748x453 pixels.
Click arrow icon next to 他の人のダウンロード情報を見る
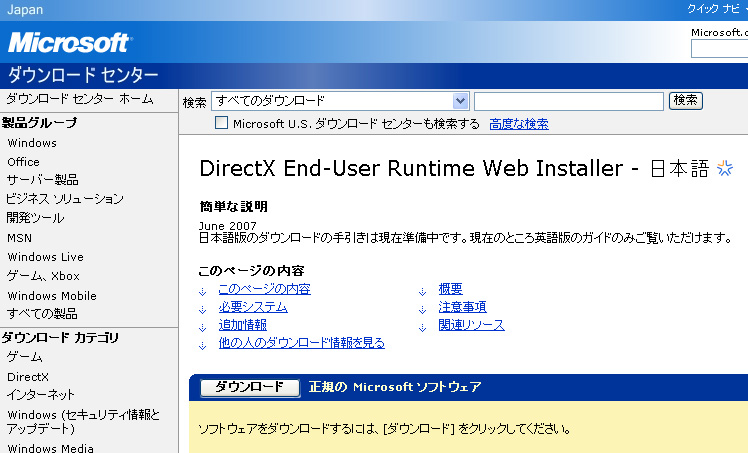203,346
